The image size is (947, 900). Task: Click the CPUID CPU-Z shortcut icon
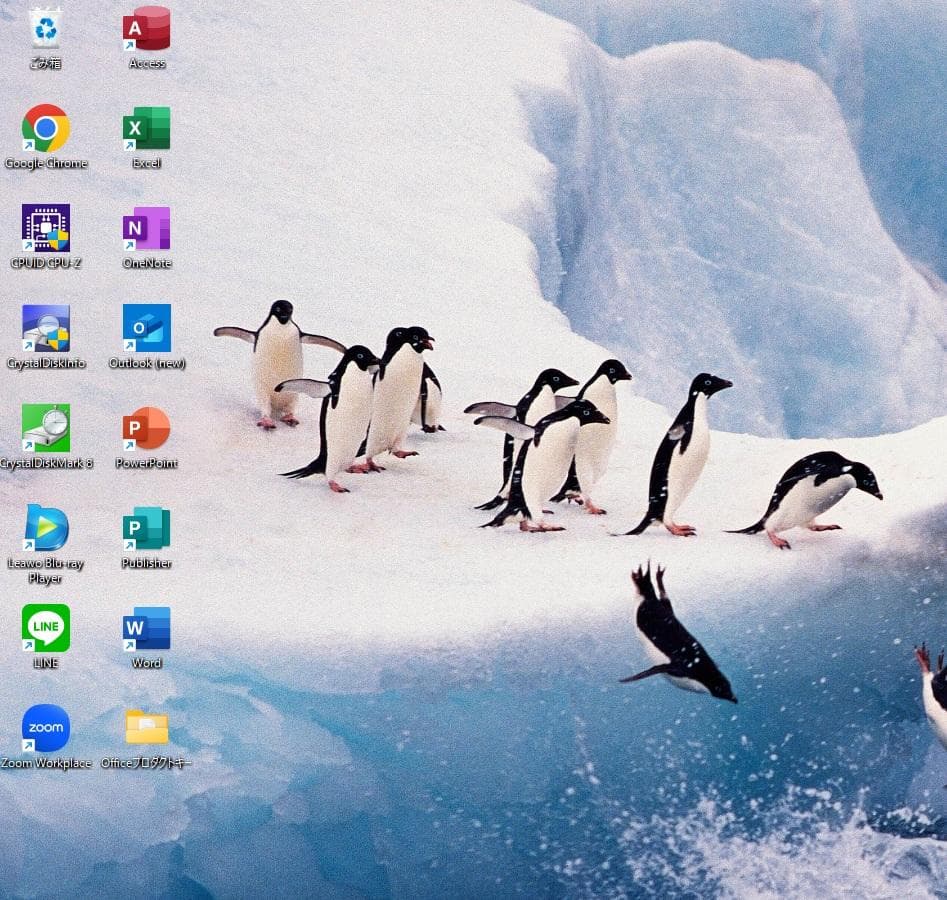46,228
